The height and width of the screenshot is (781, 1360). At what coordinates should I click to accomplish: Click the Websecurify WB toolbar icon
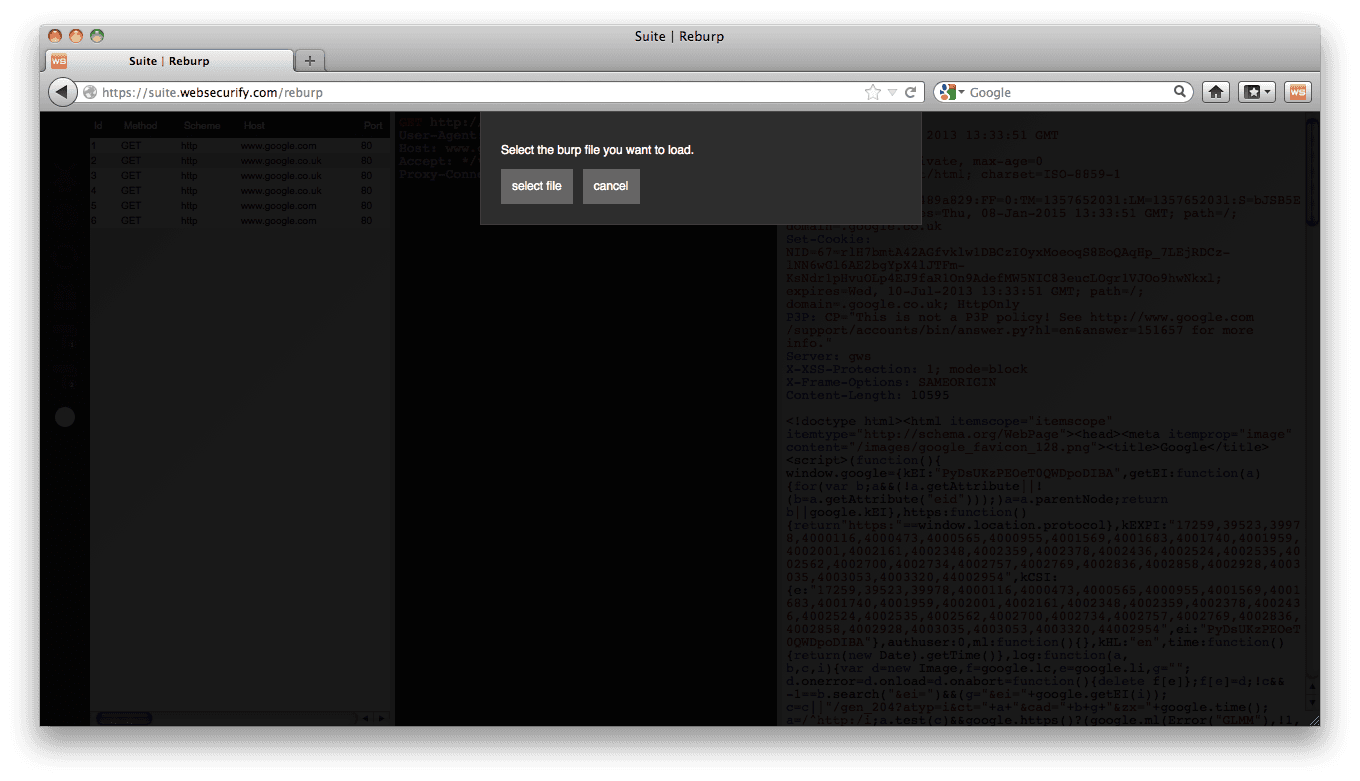click(1298, 92)
